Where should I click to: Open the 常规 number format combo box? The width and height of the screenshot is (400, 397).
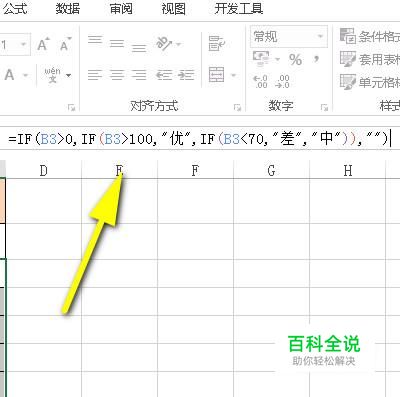point(289,36)
